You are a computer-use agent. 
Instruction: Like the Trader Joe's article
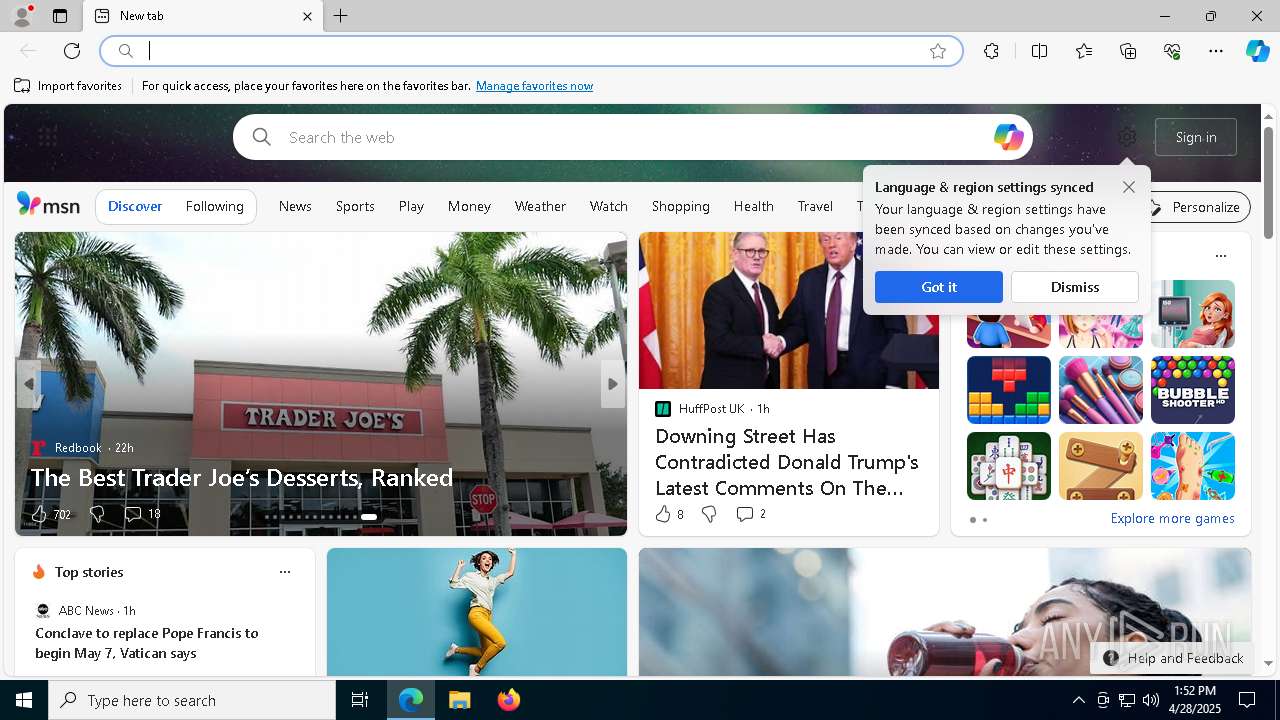39,514
